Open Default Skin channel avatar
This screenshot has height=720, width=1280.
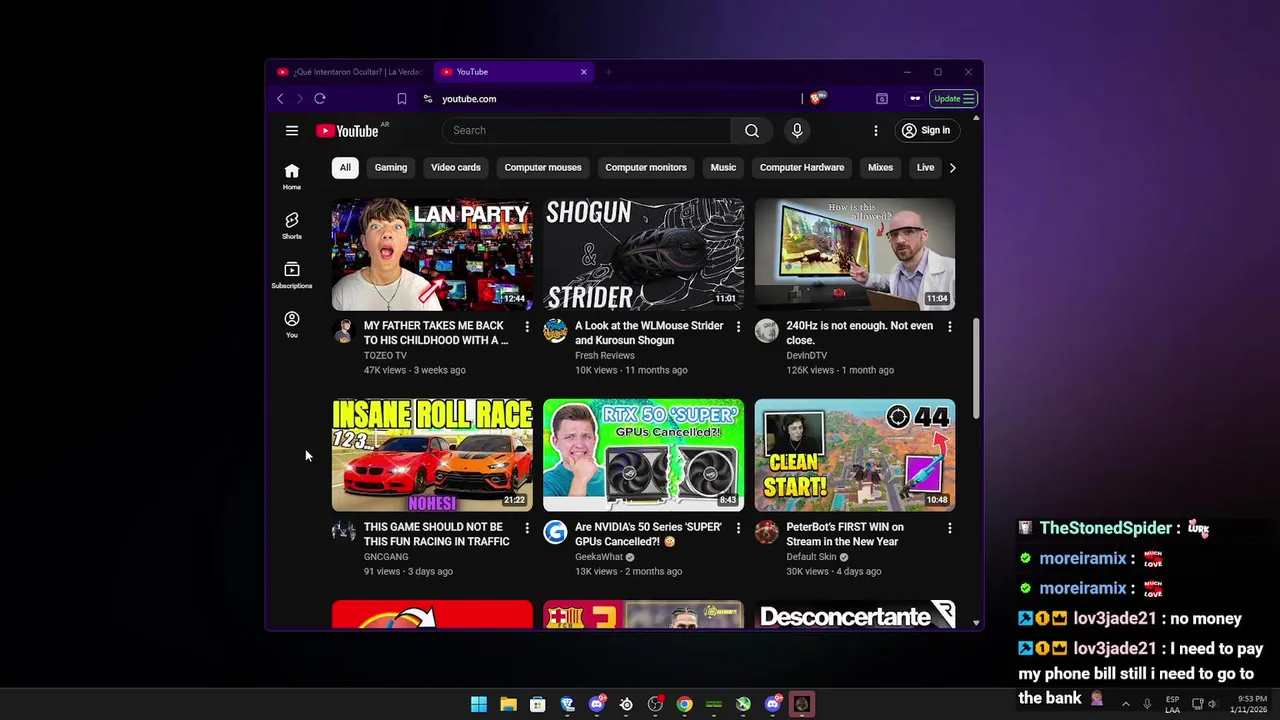point(767,532)
